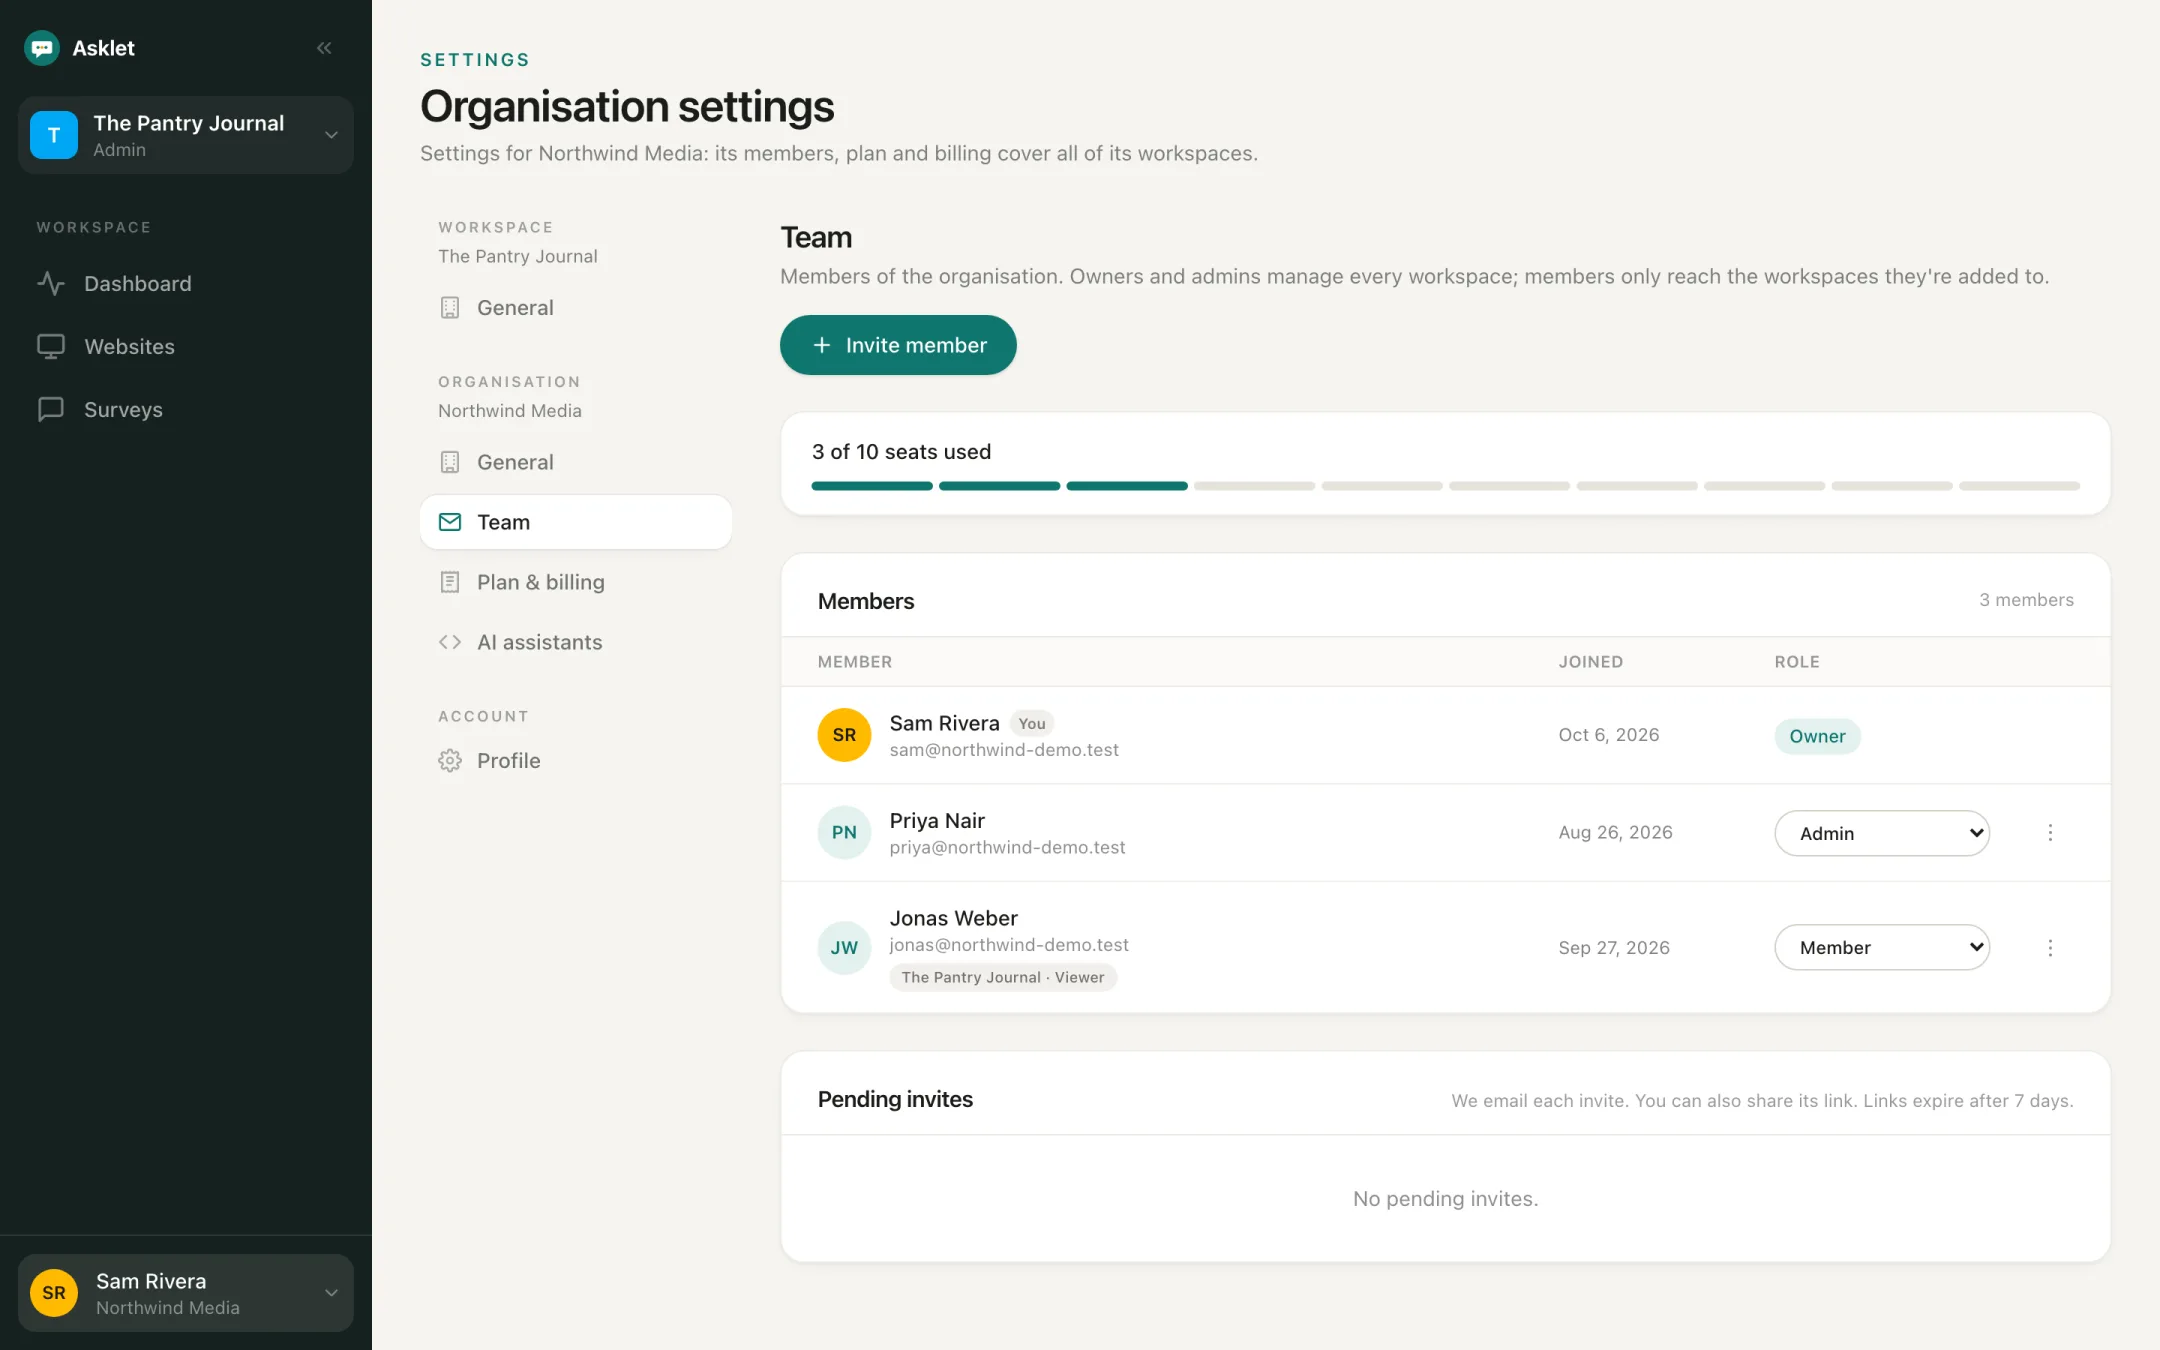Click the workspace General building icon
Screen dimensions: 2160x1350
pos(450,308)
